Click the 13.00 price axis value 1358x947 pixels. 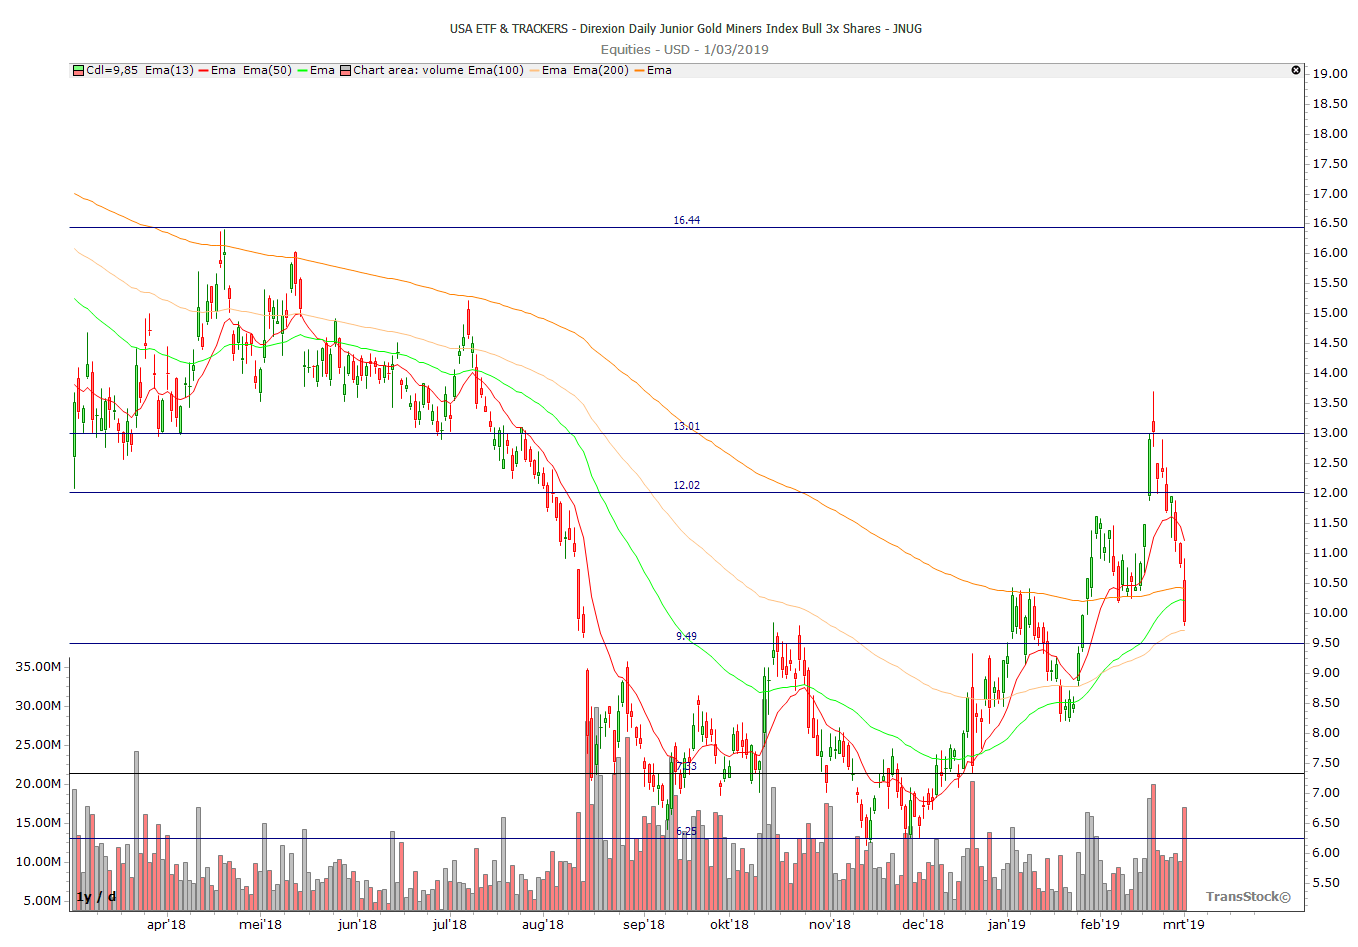[1330, 433]
